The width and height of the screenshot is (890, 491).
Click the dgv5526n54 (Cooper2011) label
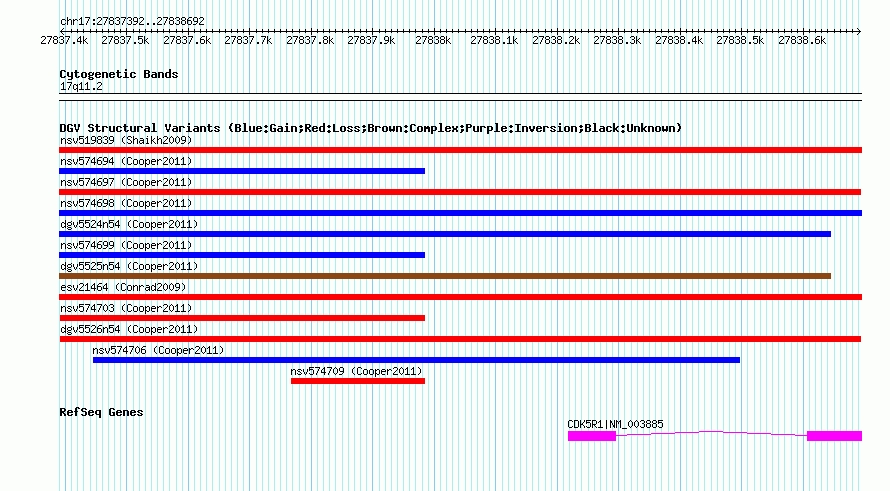click(x=129, y=329)
